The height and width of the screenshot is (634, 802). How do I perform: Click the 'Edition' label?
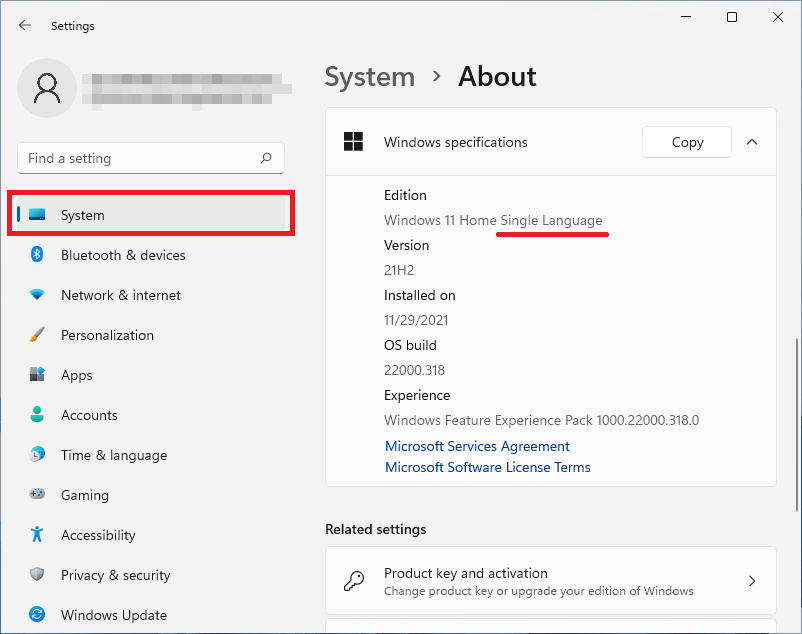click(x=405, y=195)
